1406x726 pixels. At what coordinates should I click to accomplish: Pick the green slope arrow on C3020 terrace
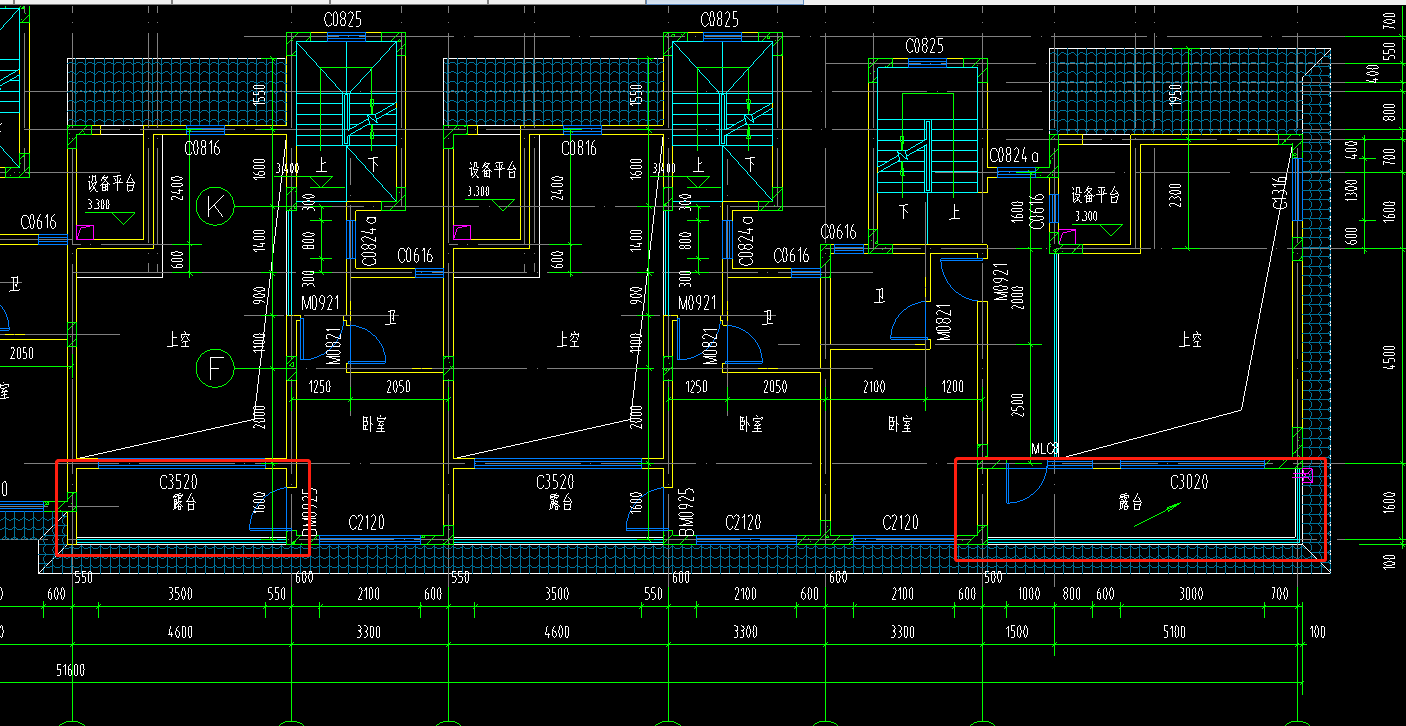1157,515
